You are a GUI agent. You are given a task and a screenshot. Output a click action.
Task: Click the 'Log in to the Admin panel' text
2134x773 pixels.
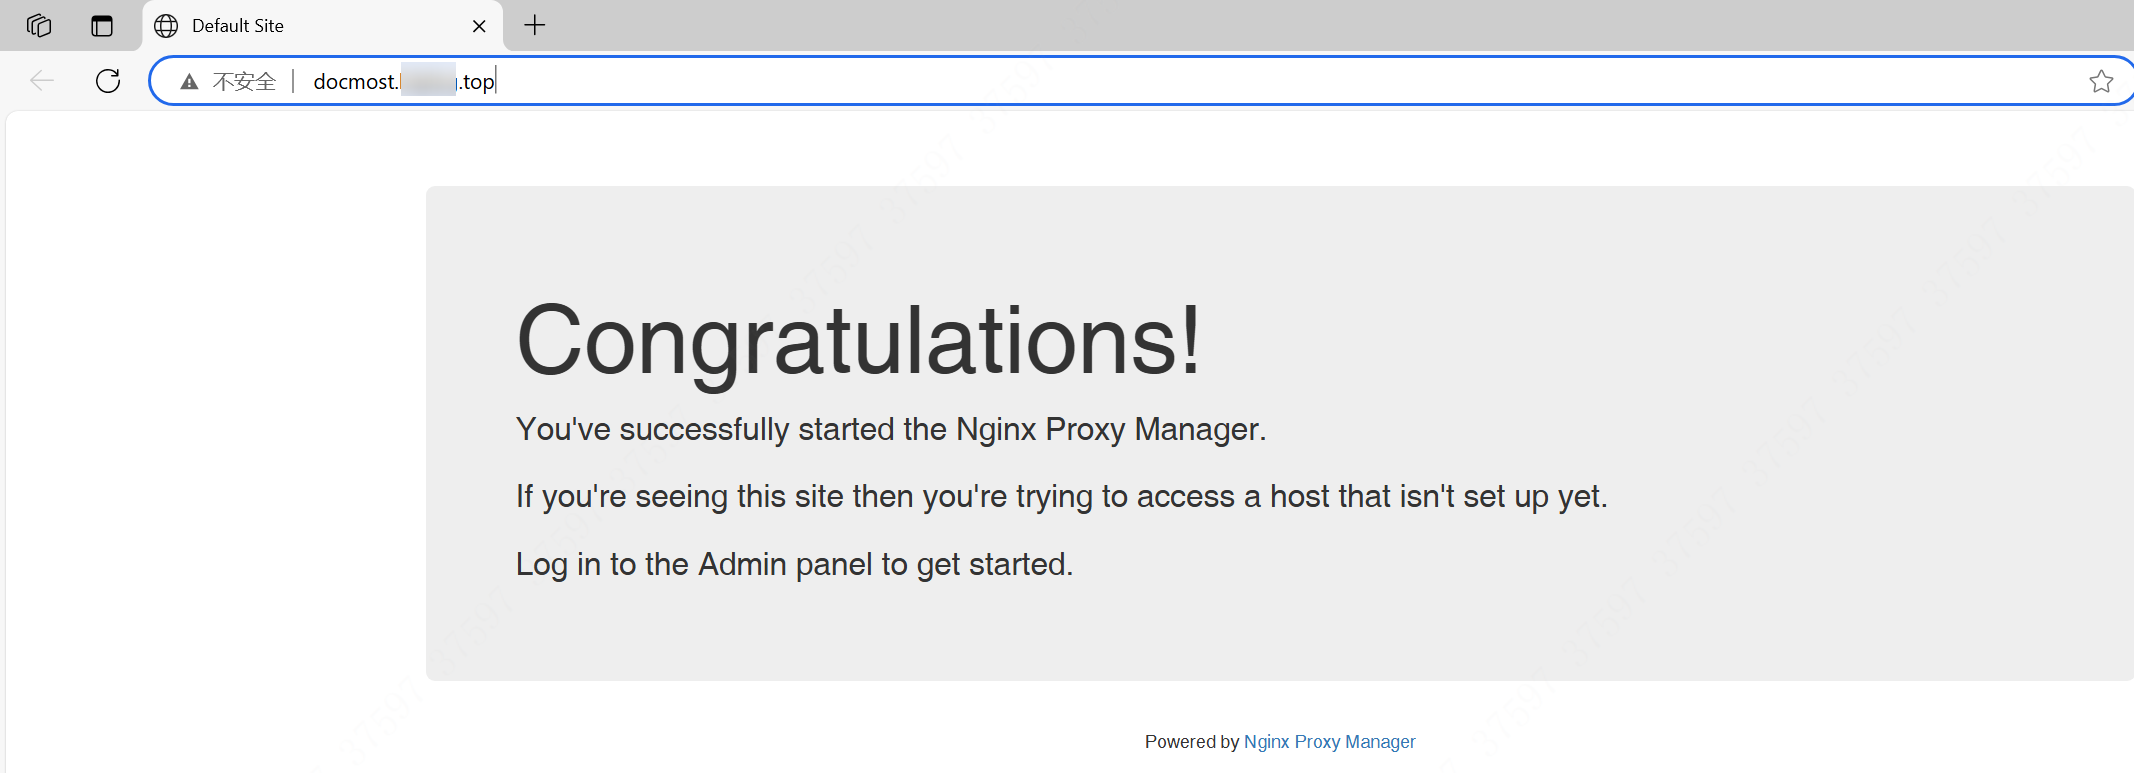point(794,564)
